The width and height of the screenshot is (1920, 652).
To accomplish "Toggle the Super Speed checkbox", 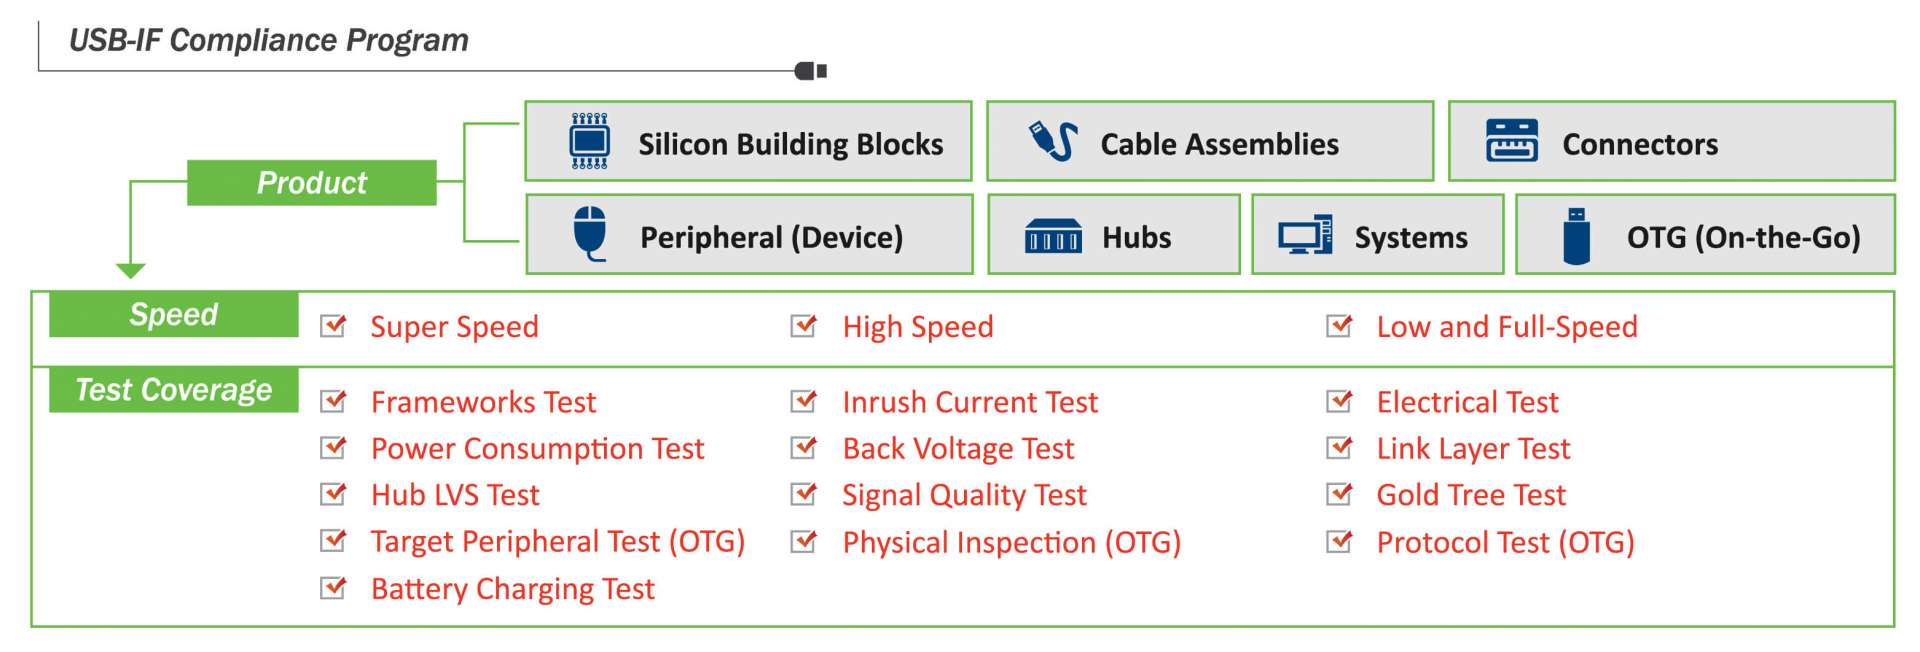I will (x=333, y=325).
